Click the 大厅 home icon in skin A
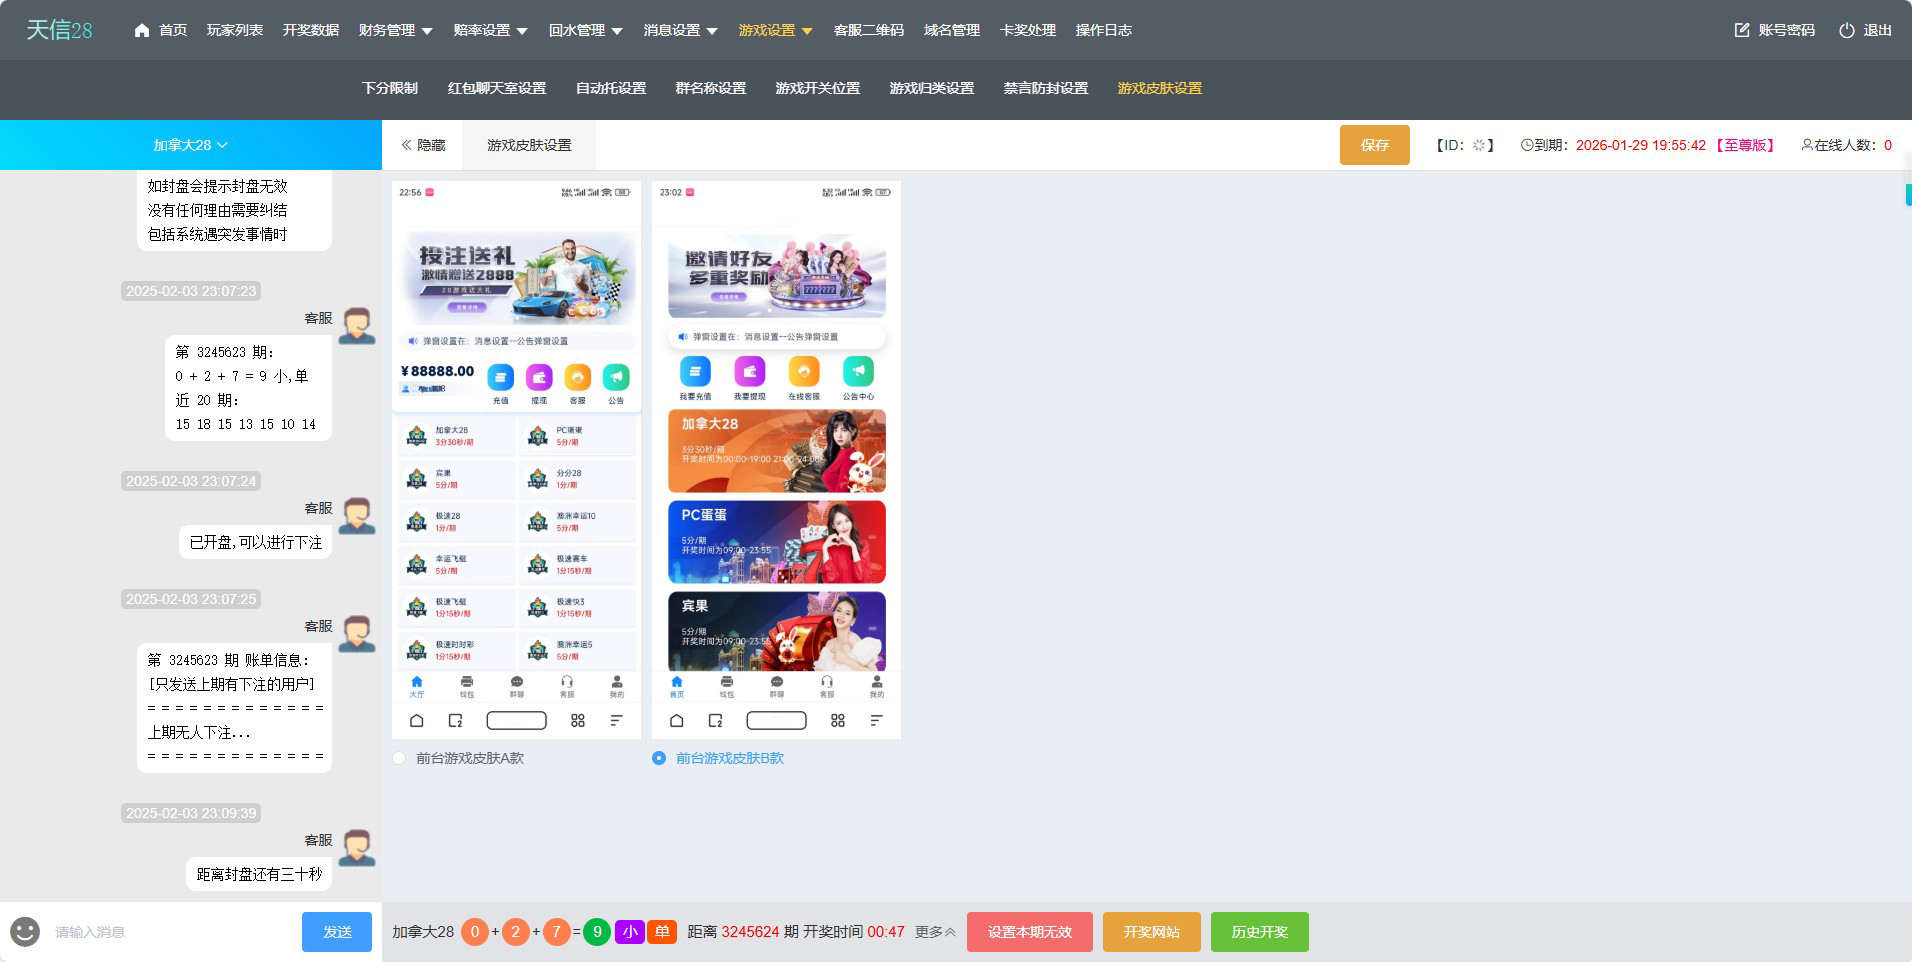The width and height of the screenshot is (1912, 962). (x=417, y=682)
